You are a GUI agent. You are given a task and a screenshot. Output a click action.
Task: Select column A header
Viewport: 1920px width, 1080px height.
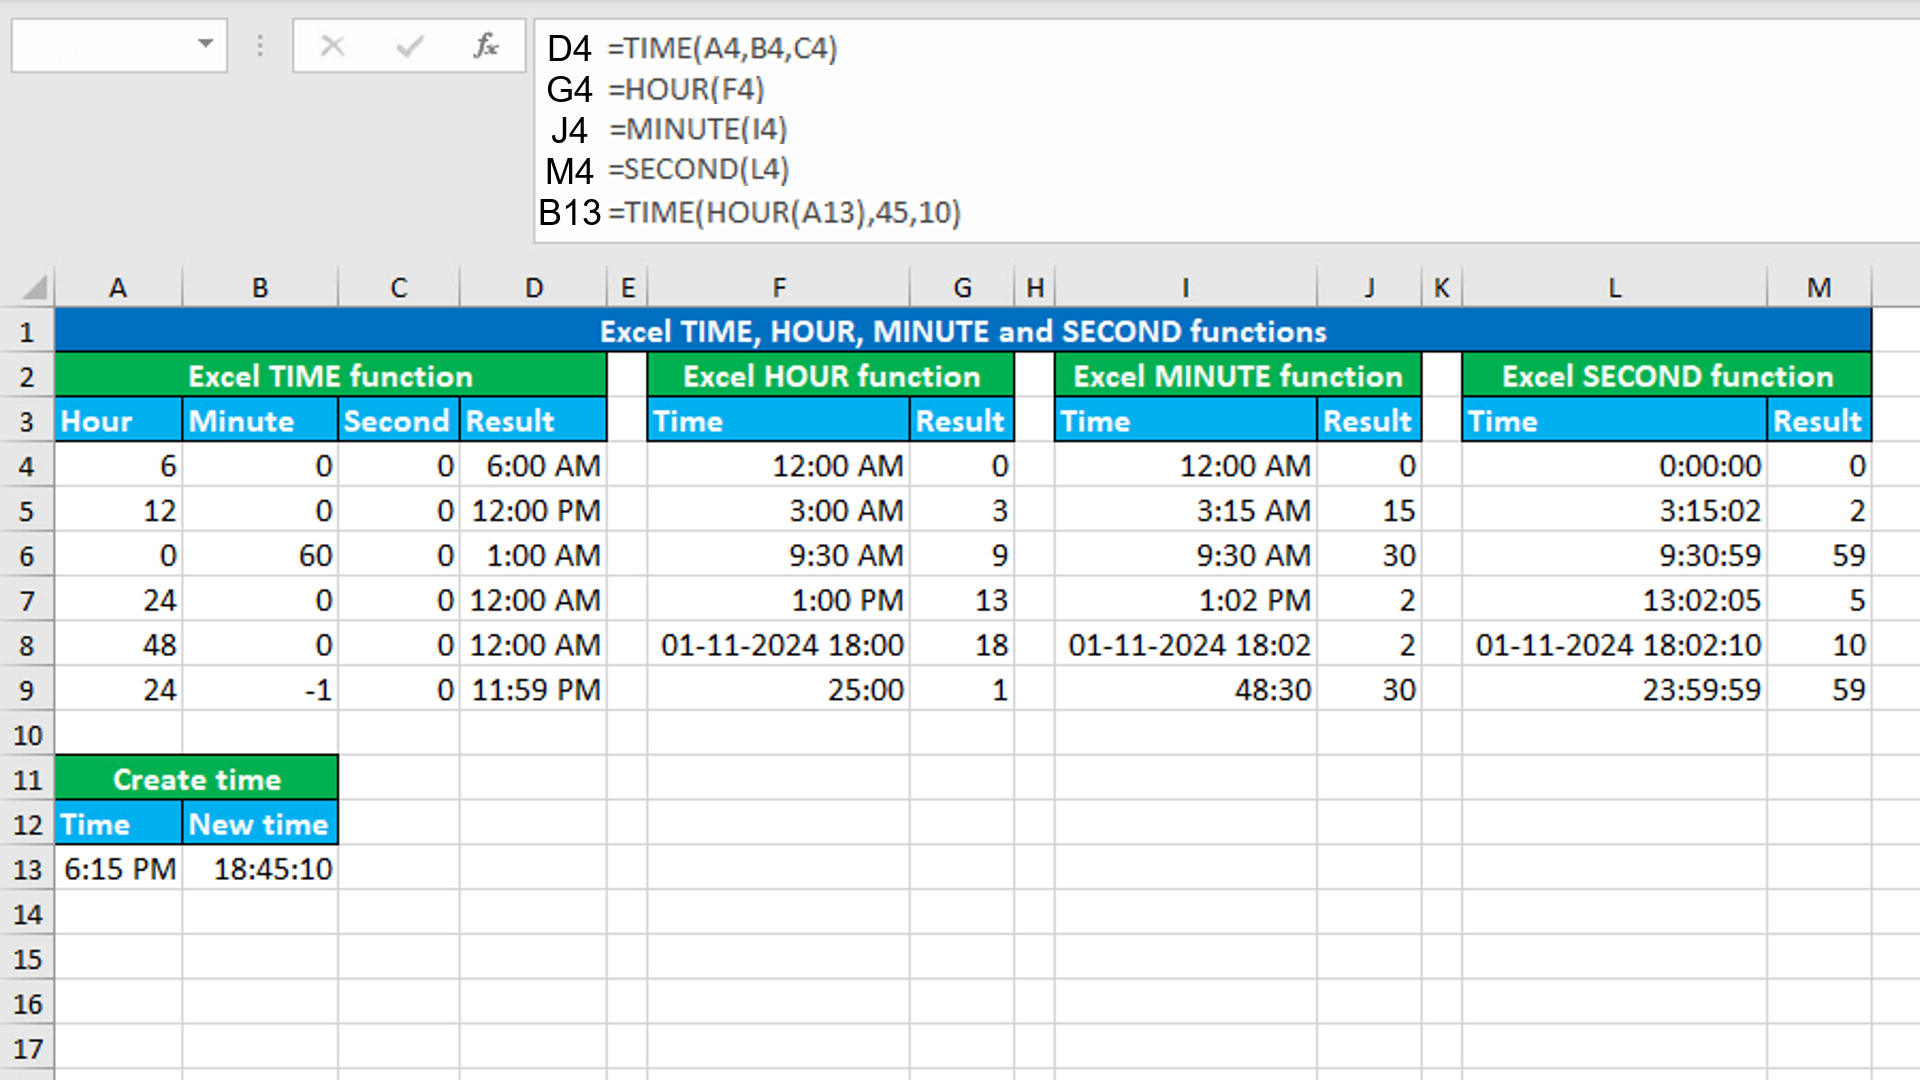coord(118,288)
